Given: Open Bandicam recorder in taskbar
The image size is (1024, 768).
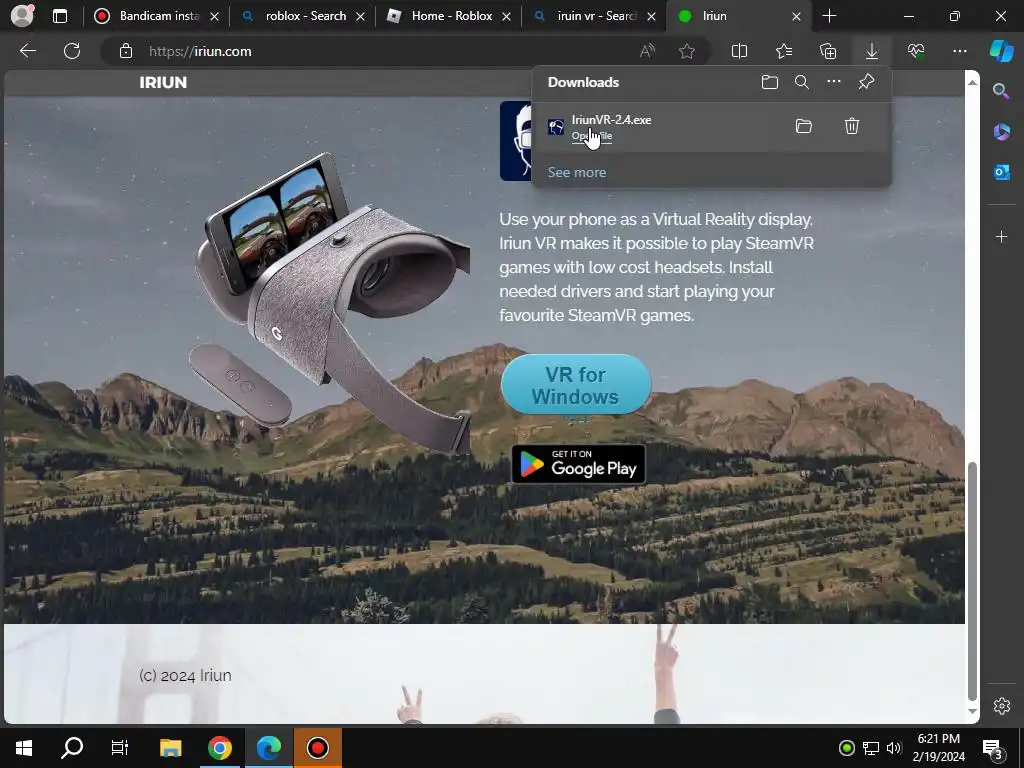Looking at the screenshot, I should (317, 748).
